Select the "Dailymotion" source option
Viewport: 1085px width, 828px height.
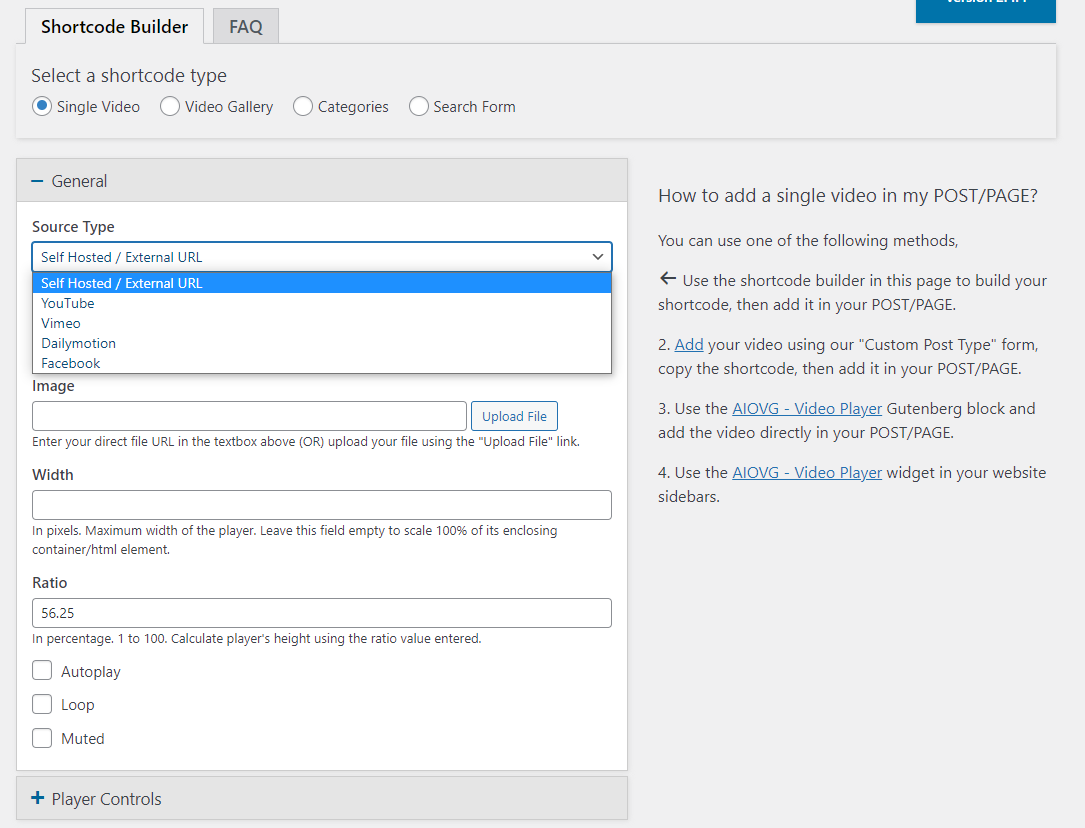78,342
